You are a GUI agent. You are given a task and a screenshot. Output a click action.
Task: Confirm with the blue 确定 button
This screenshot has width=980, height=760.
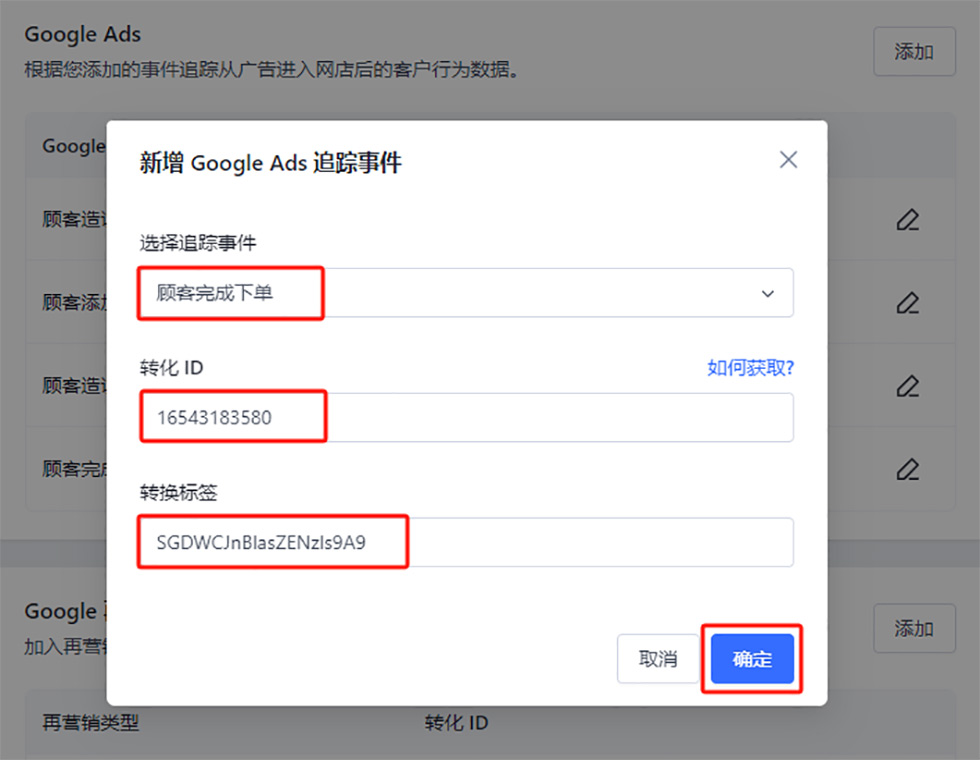click(x=752, y=659)
